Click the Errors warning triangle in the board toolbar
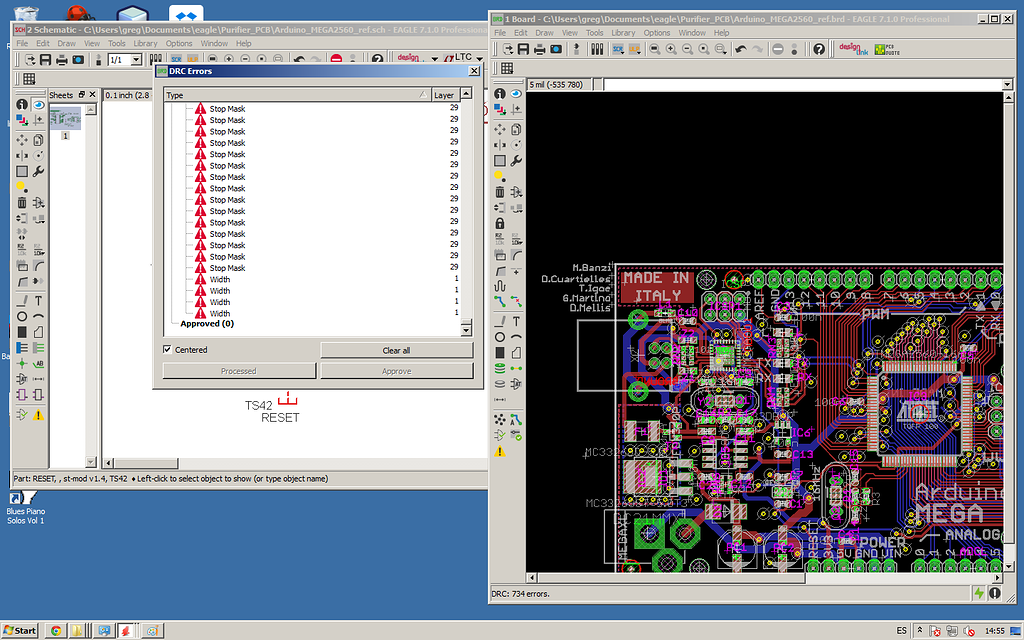The width and height of the screenshot is (1024, 640). 499,452
